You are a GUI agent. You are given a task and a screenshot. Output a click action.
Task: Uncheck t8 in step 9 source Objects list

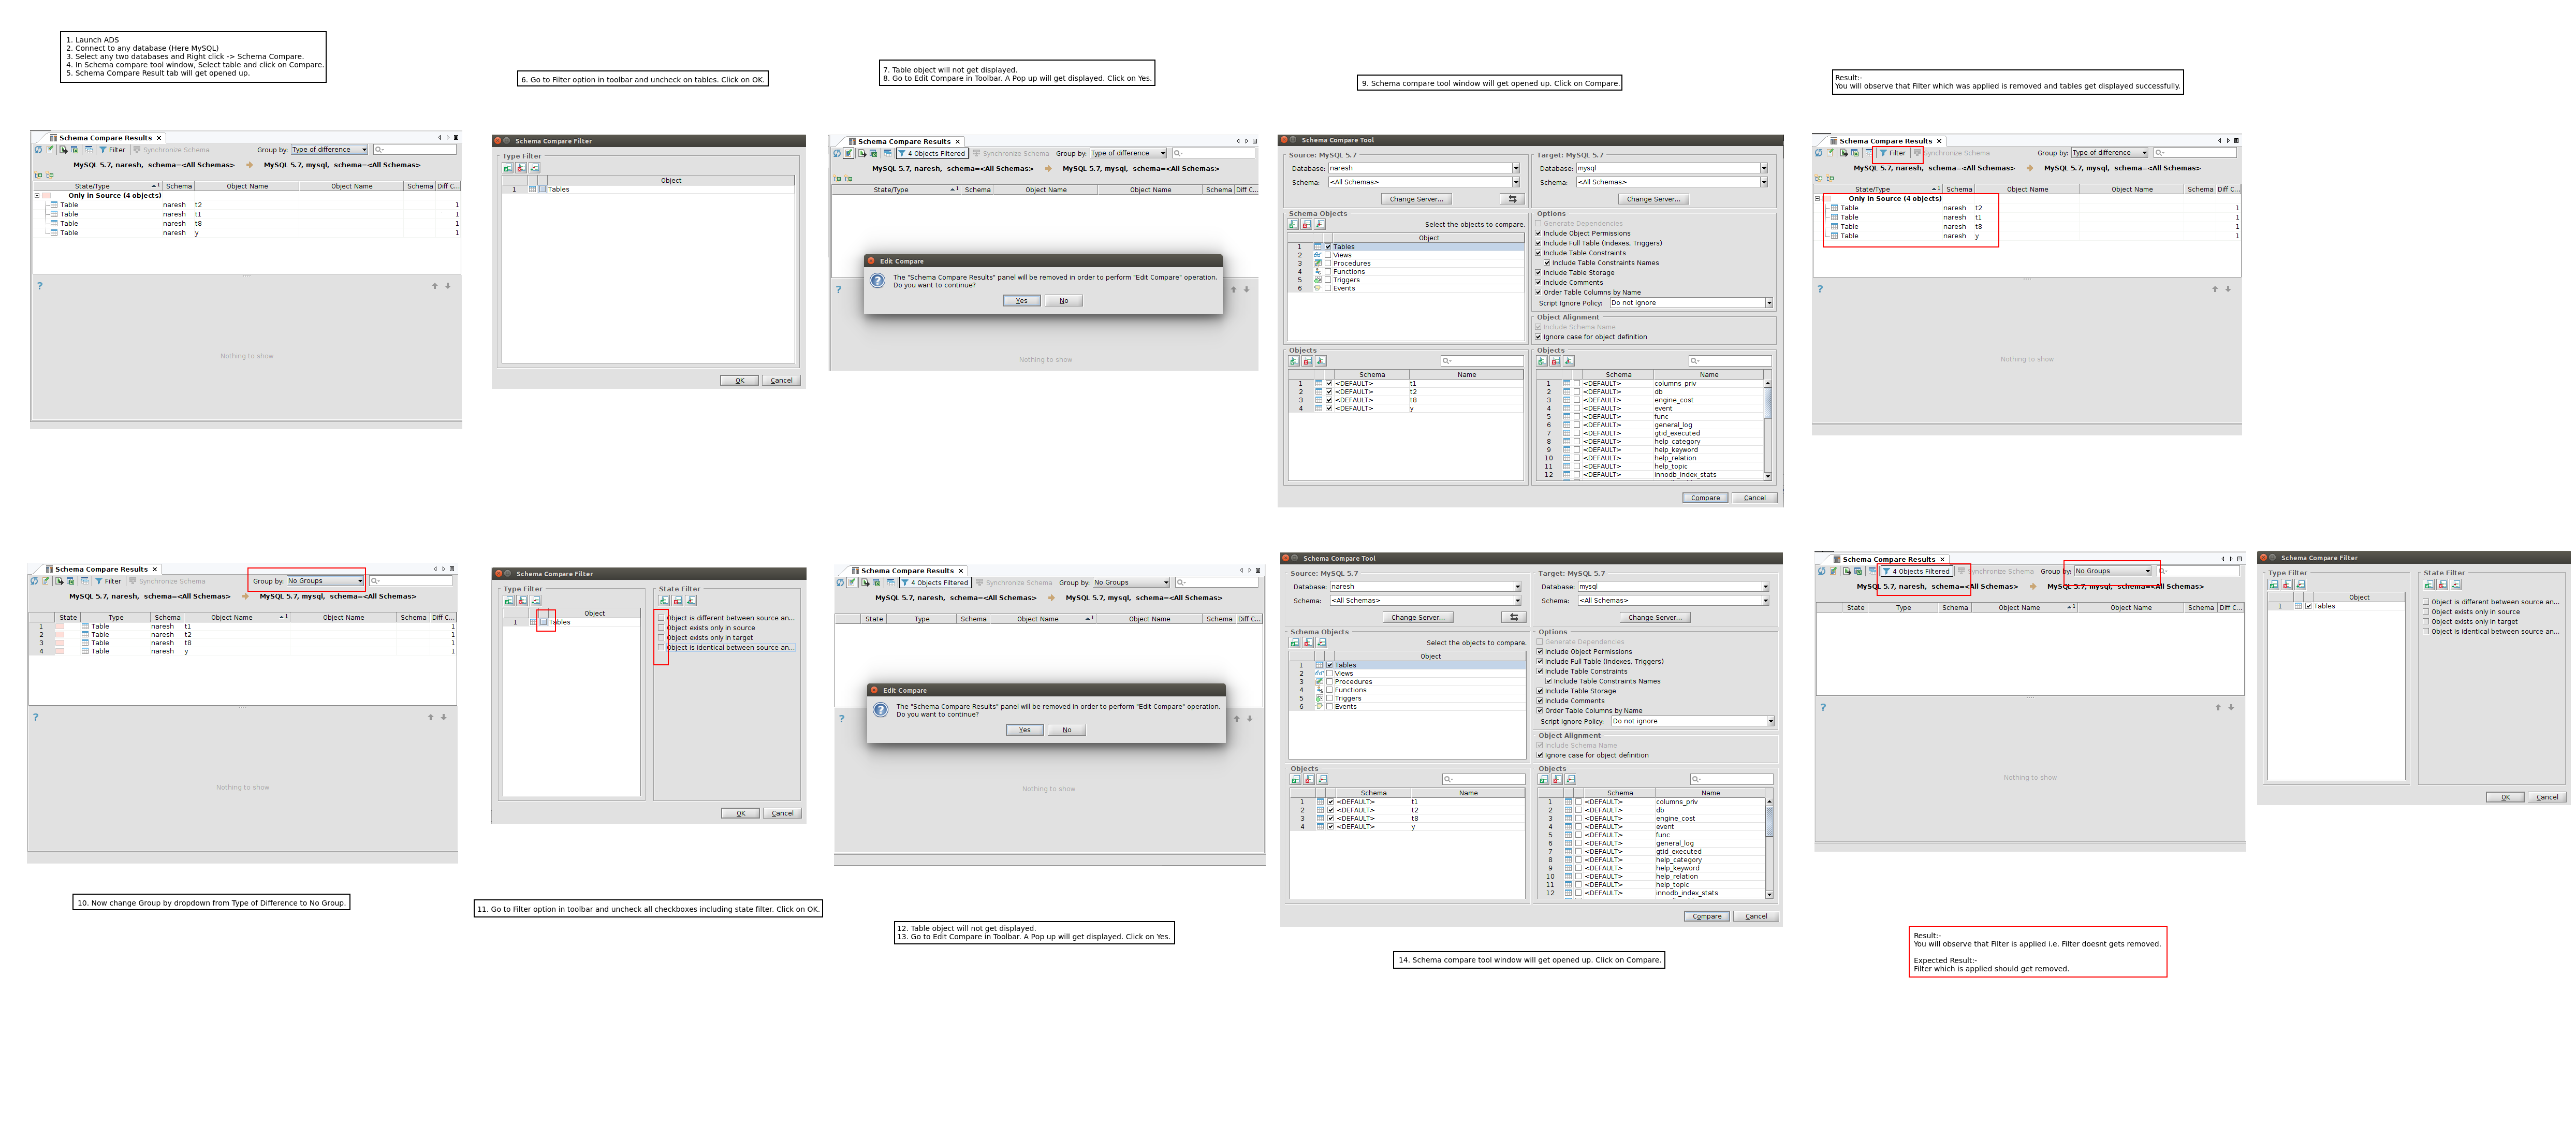click(1329, 400)
